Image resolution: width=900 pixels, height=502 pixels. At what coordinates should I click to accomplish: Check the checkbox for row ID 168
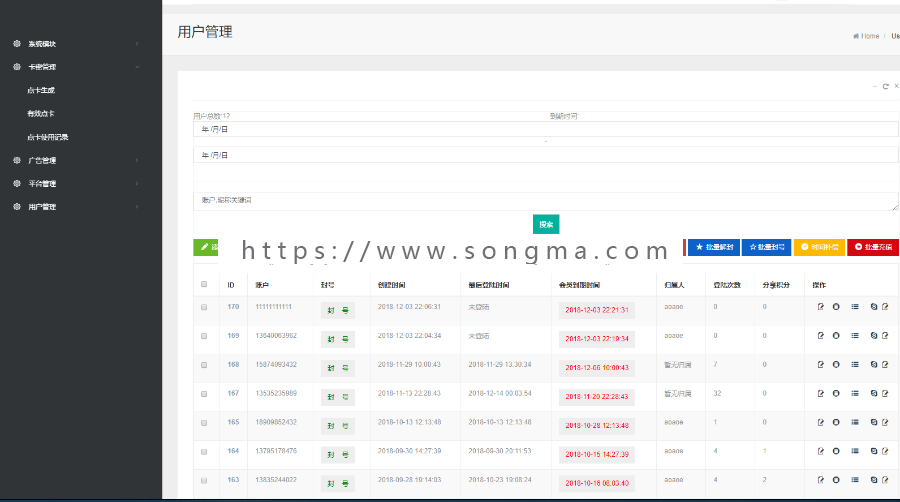coord(204,365)
